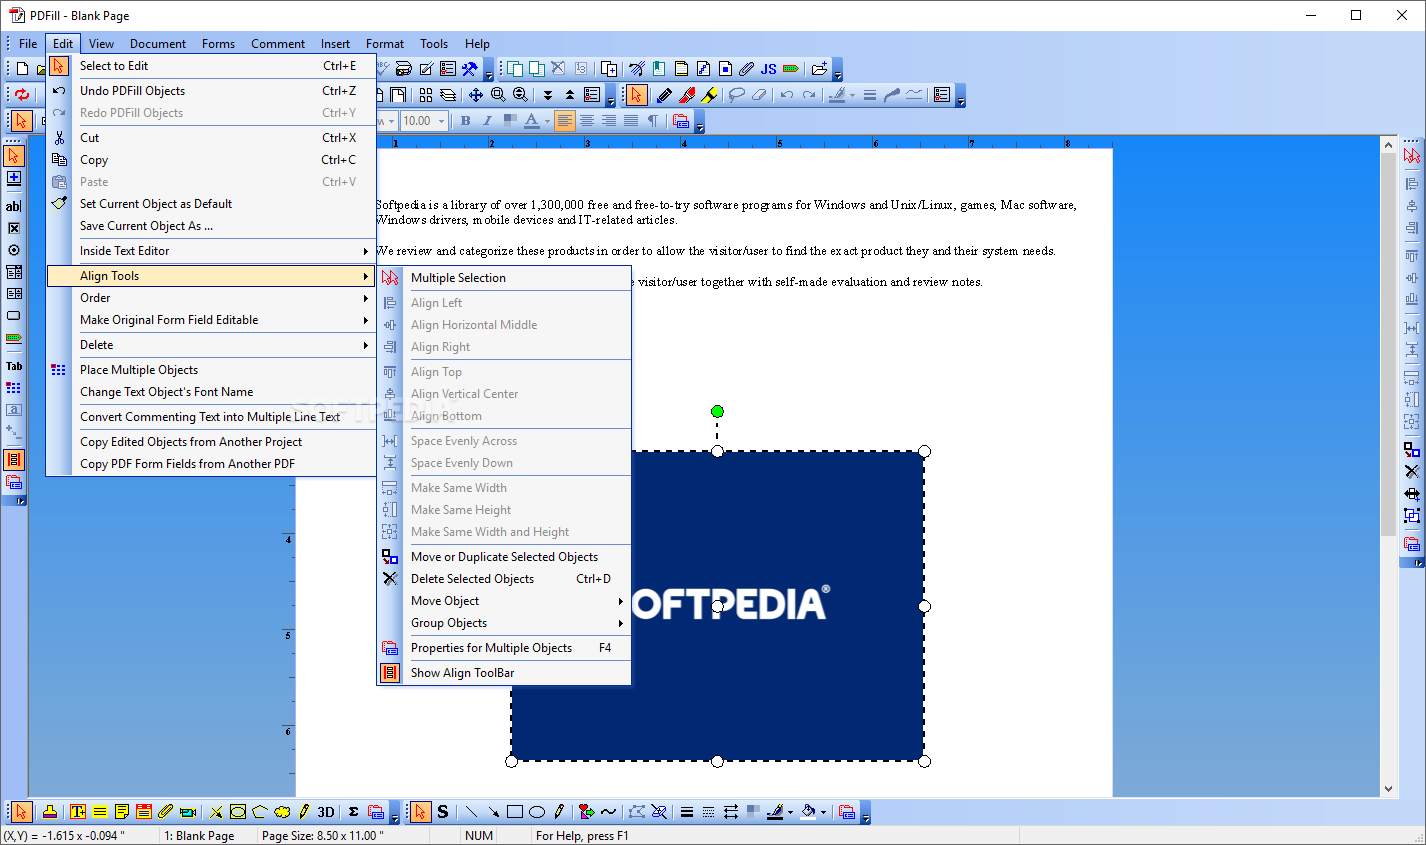The image size is (1426, 845).
Task: Select the rectangle shape tool in bottom toolbar
Action: (515, 812)
